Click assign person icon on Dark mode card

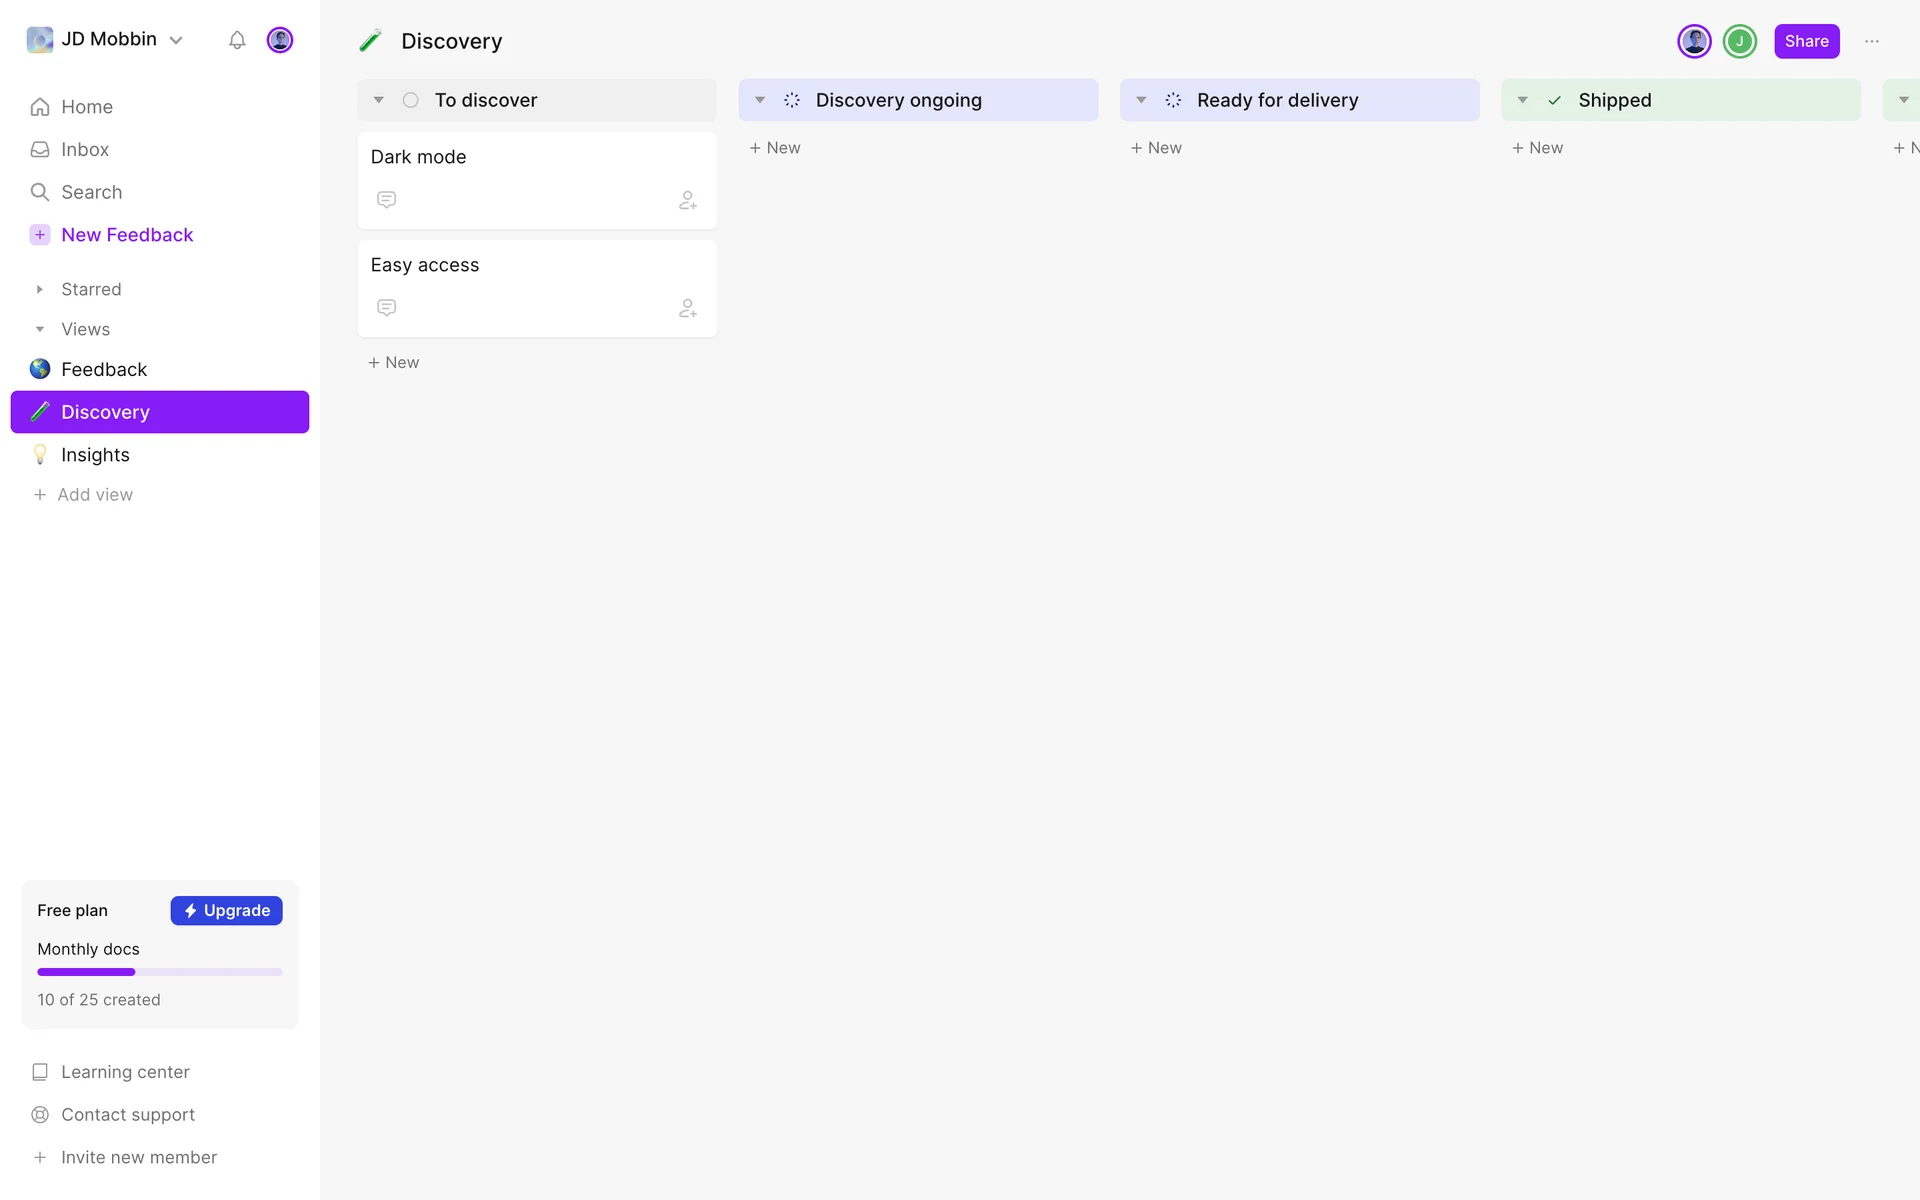(687, 200)
